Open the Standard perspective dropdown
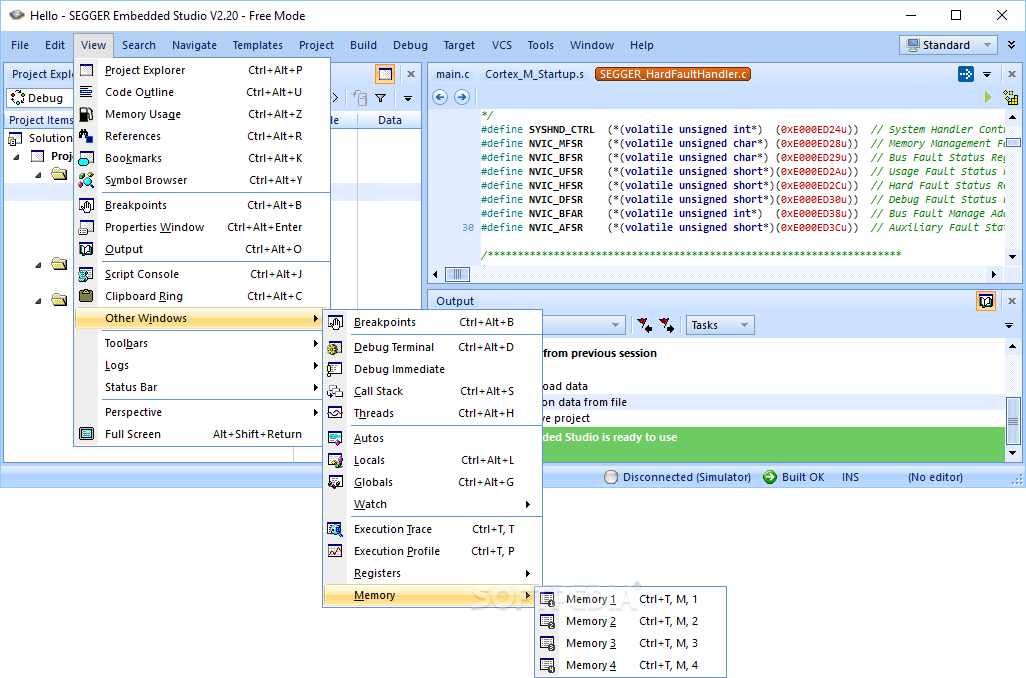Image resolution: width=1026 pixels, height=678 pixels. pyautogui.click(x=948, y=45)
